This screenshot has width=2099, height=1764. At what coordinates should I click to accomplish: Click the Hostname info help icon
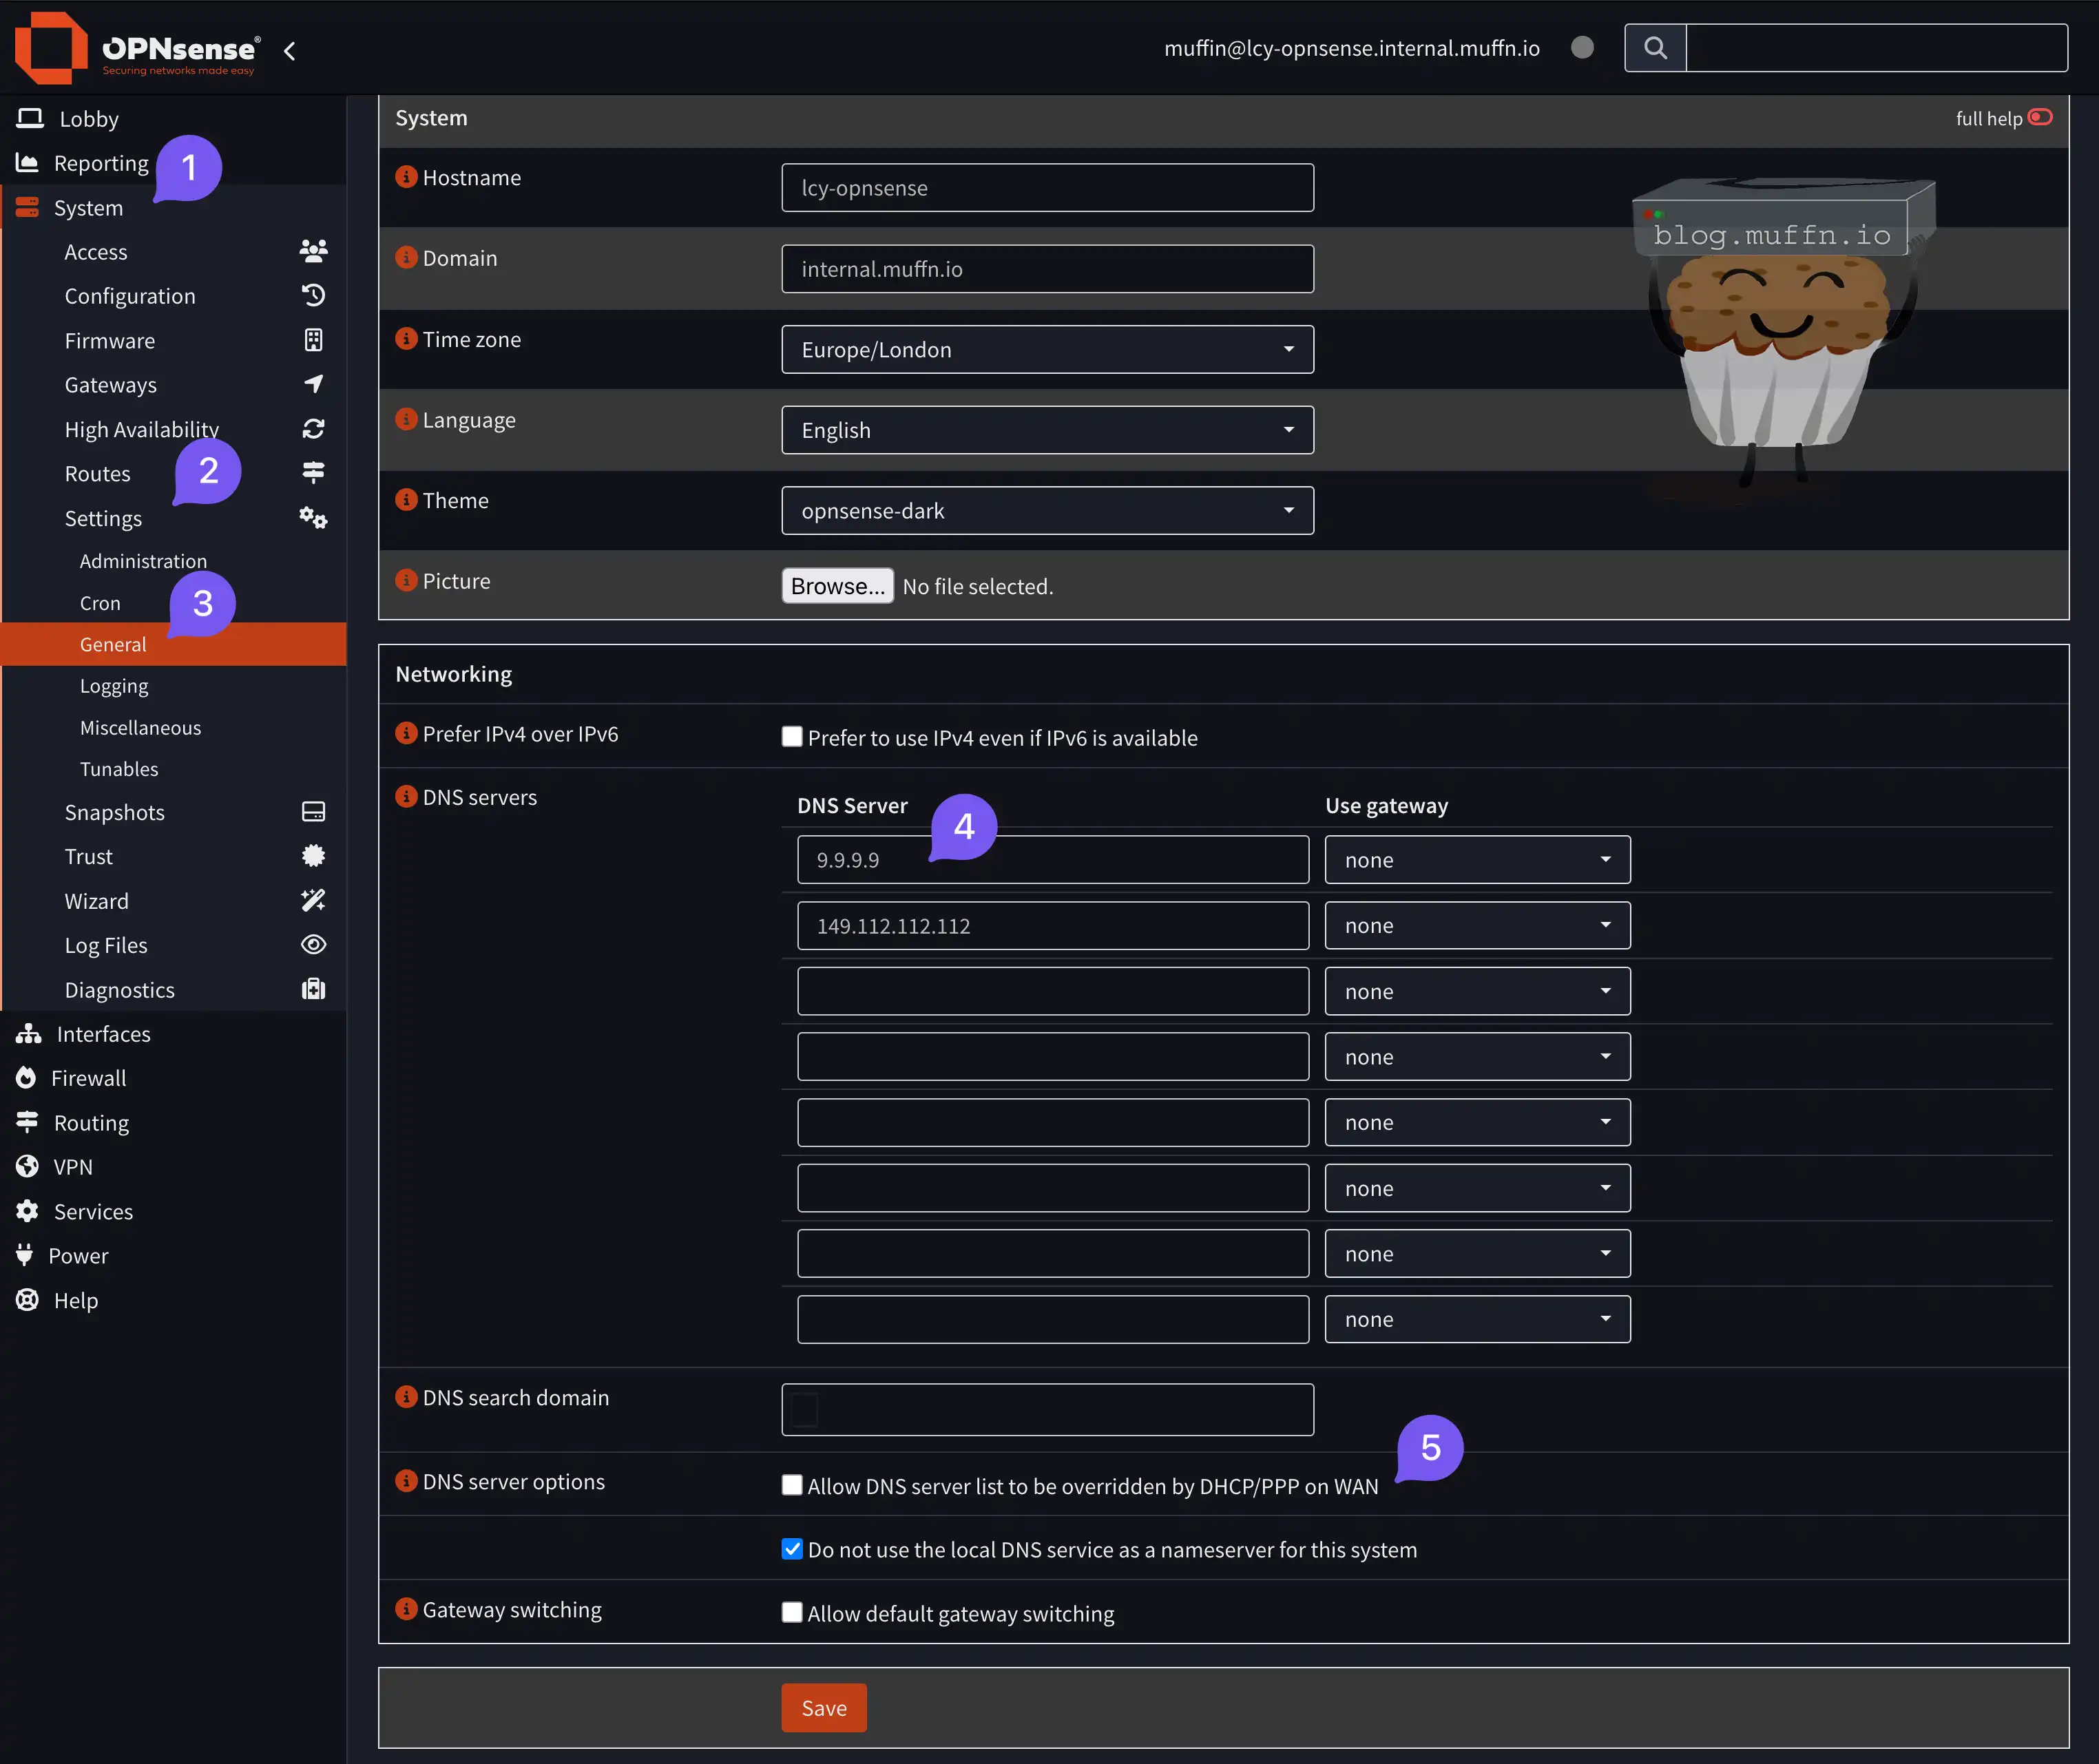(x=406, y=177)
